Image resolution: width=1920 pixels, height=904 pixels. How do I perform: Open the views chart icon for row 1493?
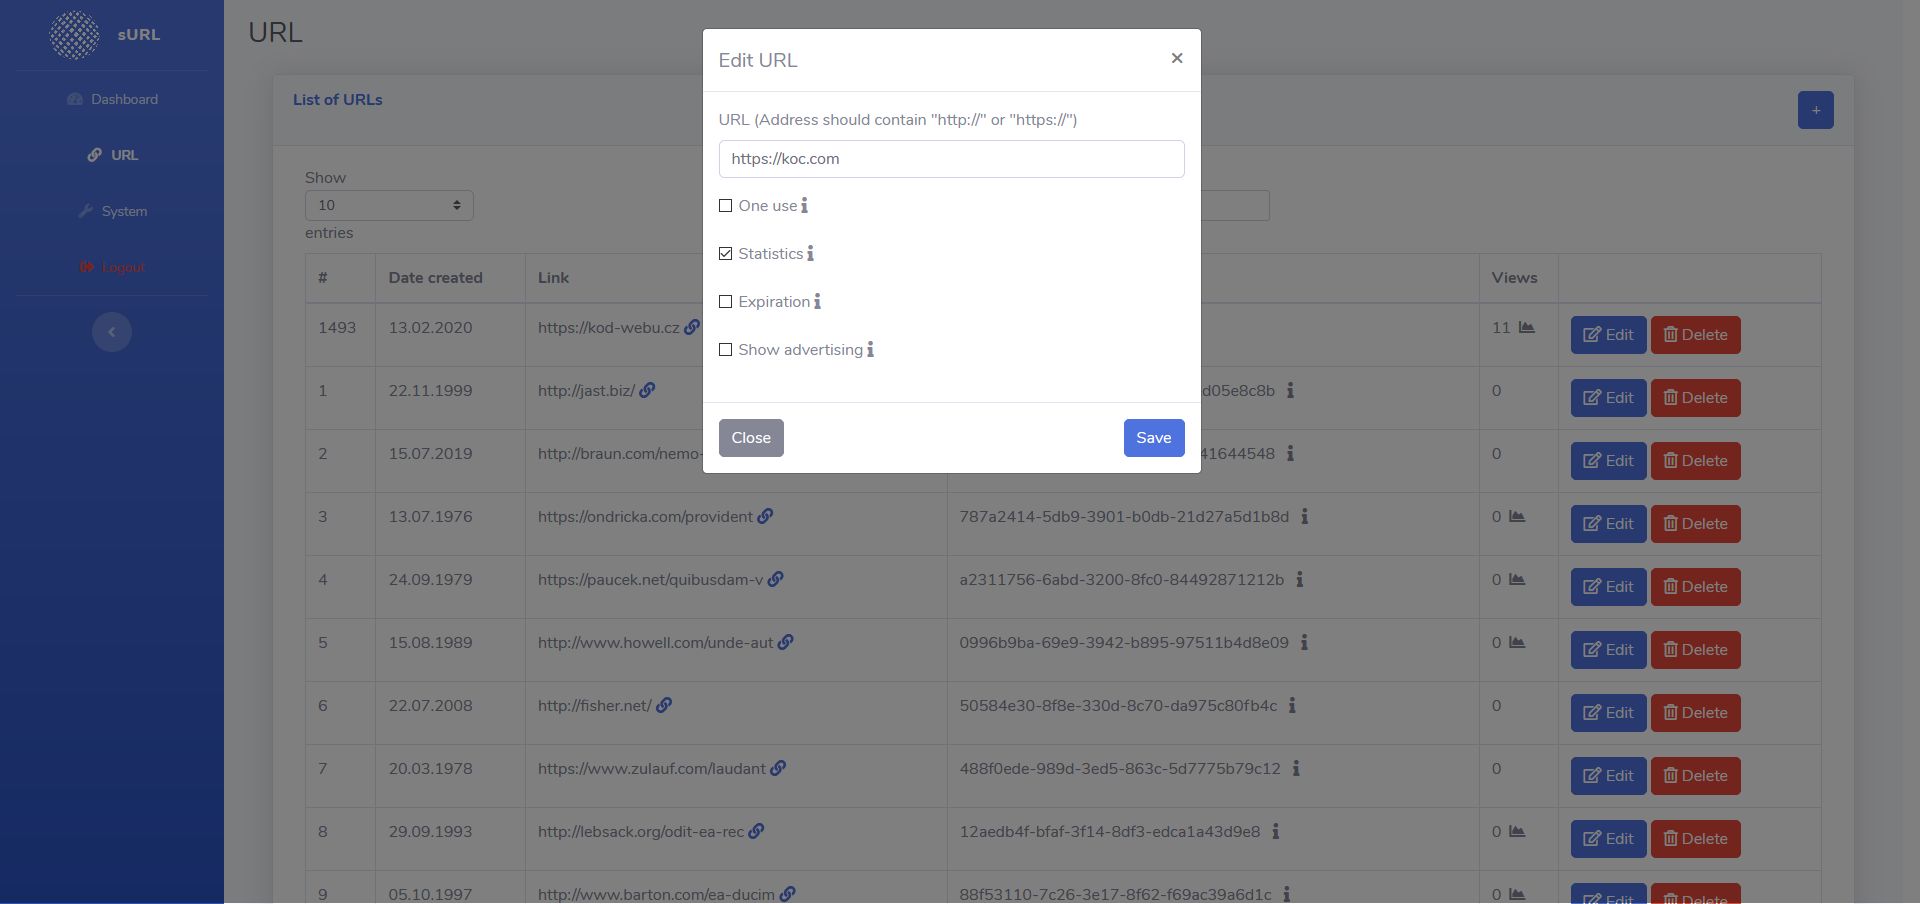pyautogui.click(x=1526, y=328)
